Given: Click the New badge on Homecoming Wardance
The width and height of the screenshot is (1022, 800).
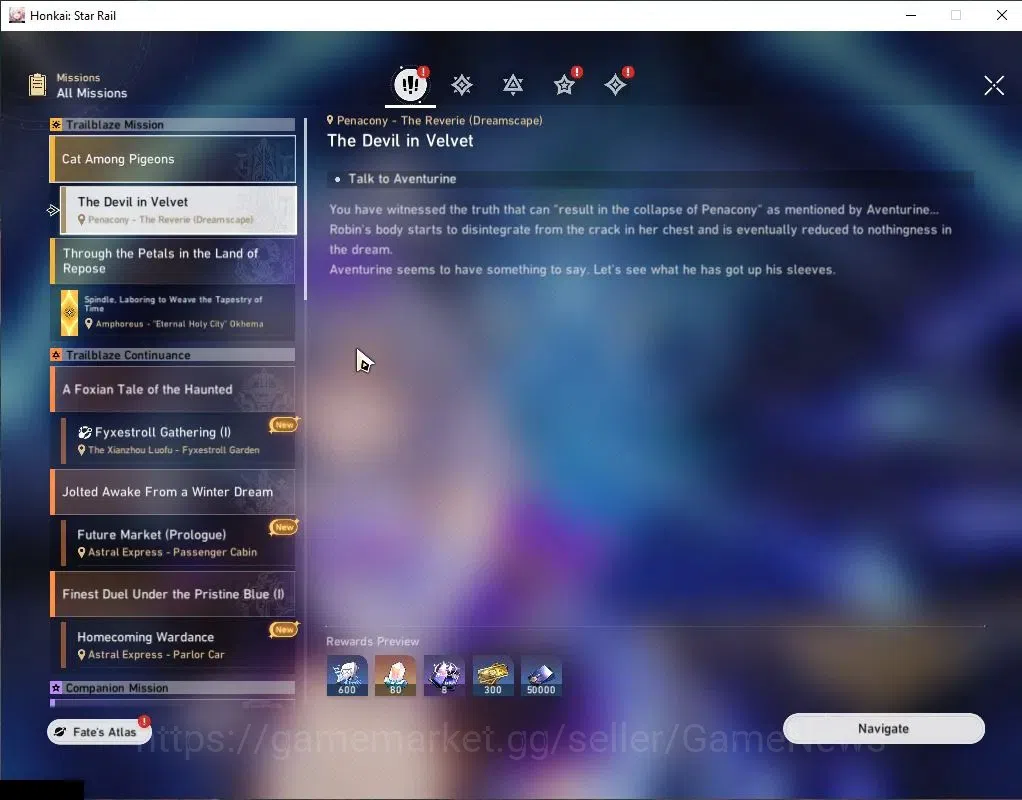Looking at the screenshot, I should tap(284, 629).
